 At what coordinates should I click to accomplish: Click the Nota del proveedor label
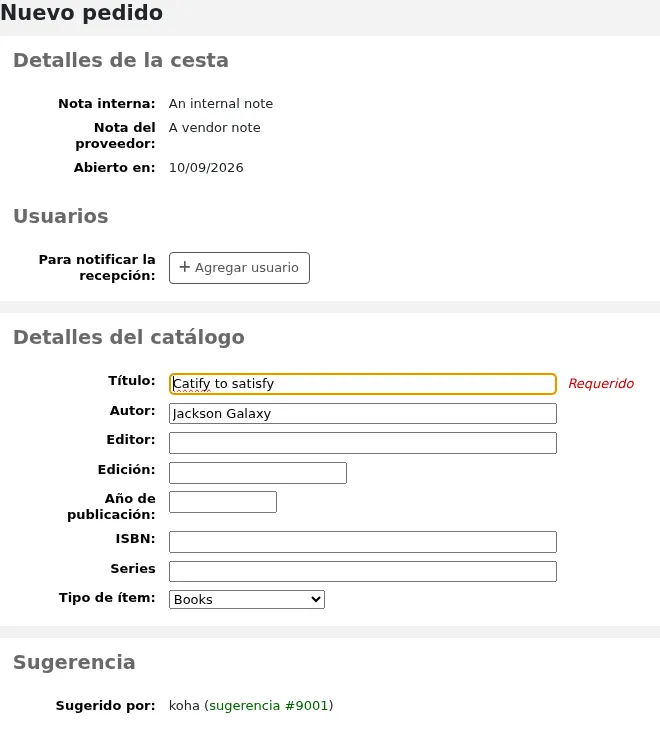pyautogui.click(x=115, y=135)
